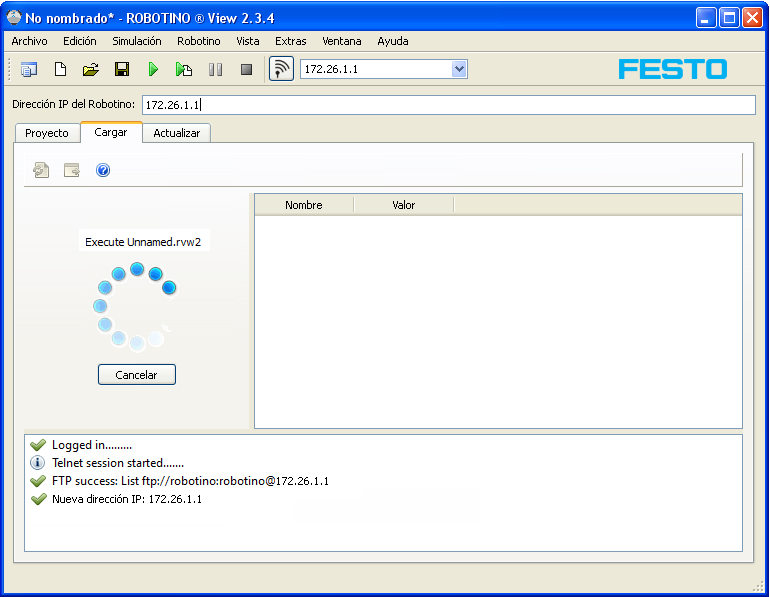
Task: Pause the simulation in the toolbar
Action: click(x=215, y=69)
